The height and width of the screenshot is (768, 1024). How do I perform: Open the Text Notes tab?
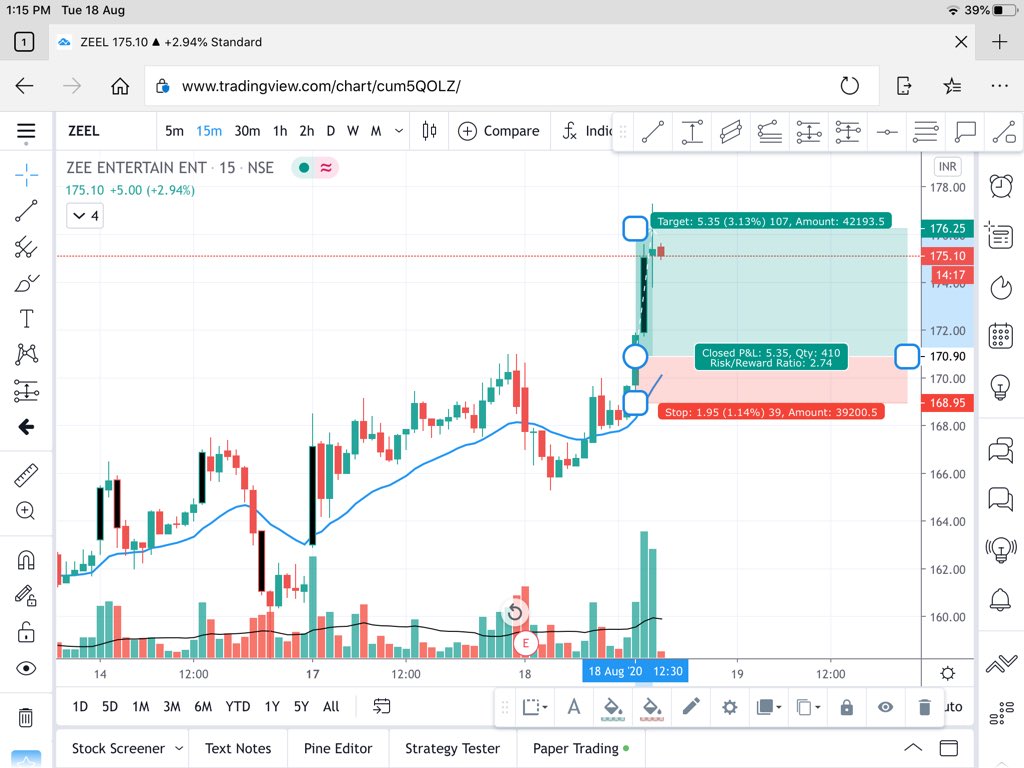(238, 748)
